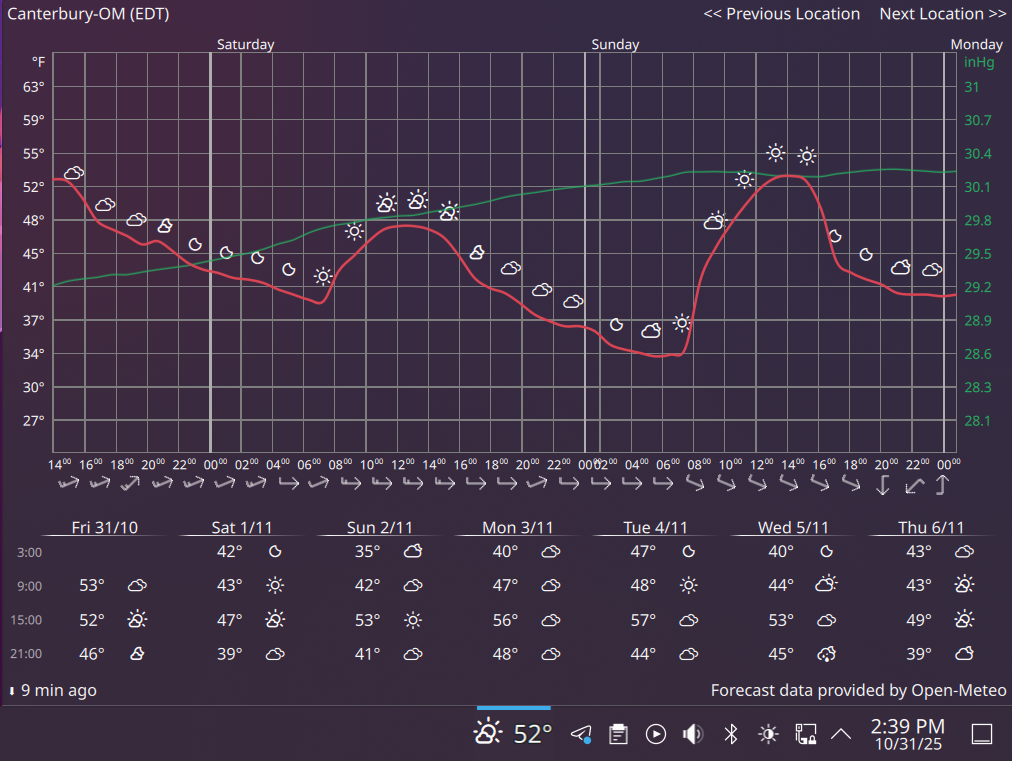
Task: Click the media player tray icon
Action: point(656,734)
